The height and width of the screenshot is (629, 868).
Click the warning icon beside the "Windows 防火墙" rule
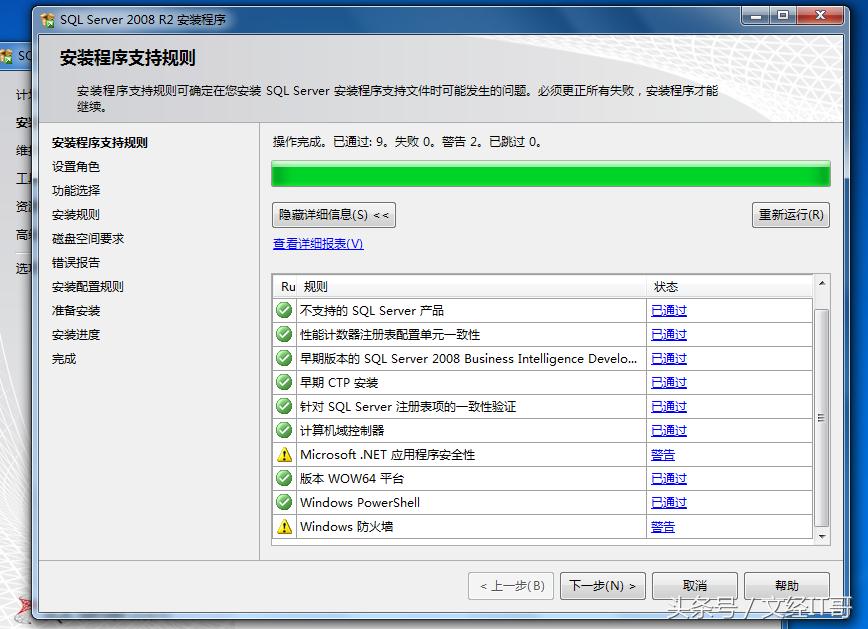[x=285, y=527]
